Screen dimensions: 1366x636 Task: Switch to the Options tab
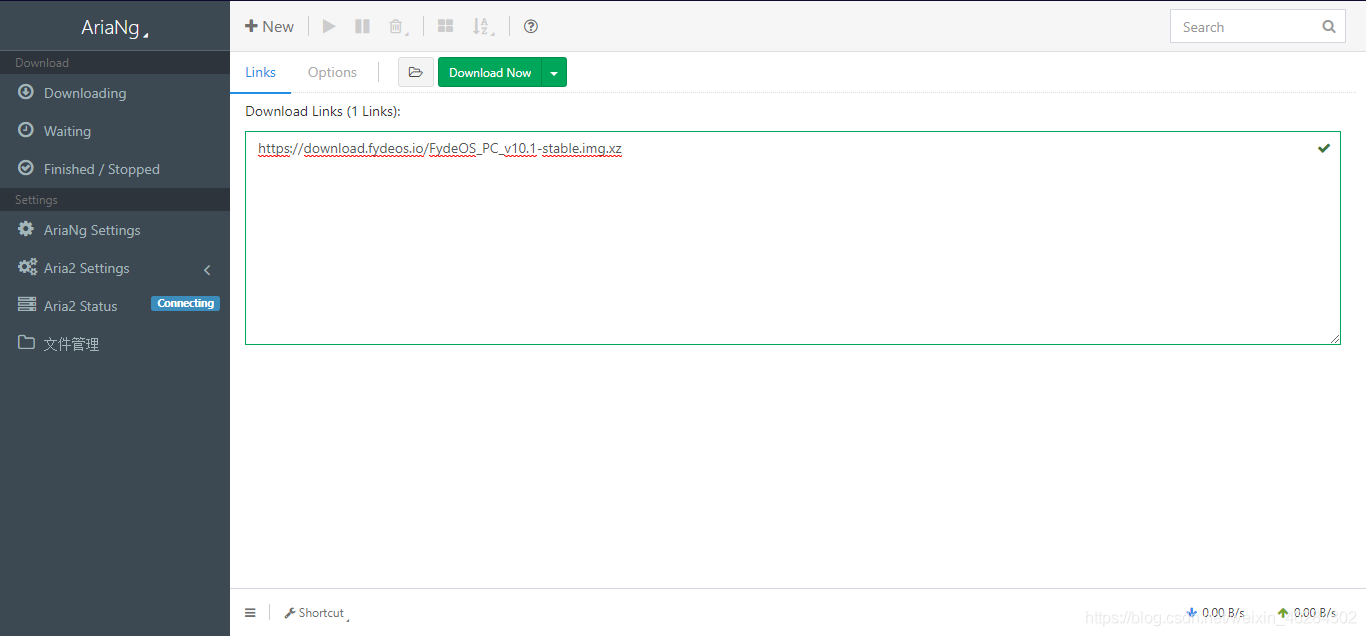point(332,72)
